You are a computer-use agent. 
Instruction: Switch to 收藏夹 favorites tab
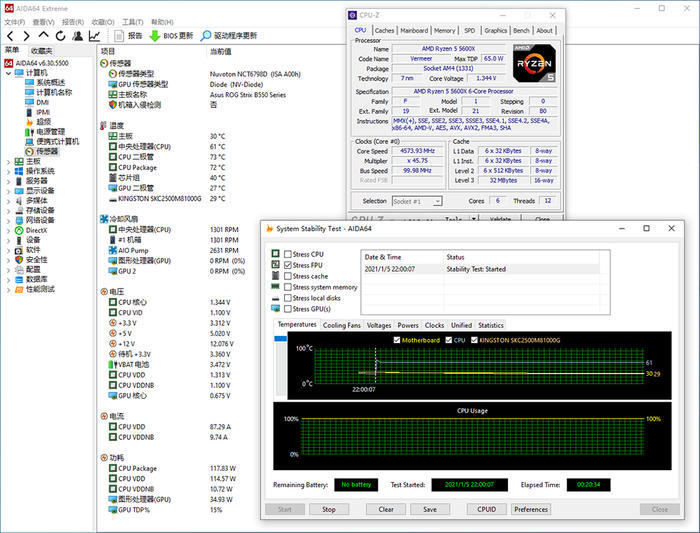tap(42, 51)
